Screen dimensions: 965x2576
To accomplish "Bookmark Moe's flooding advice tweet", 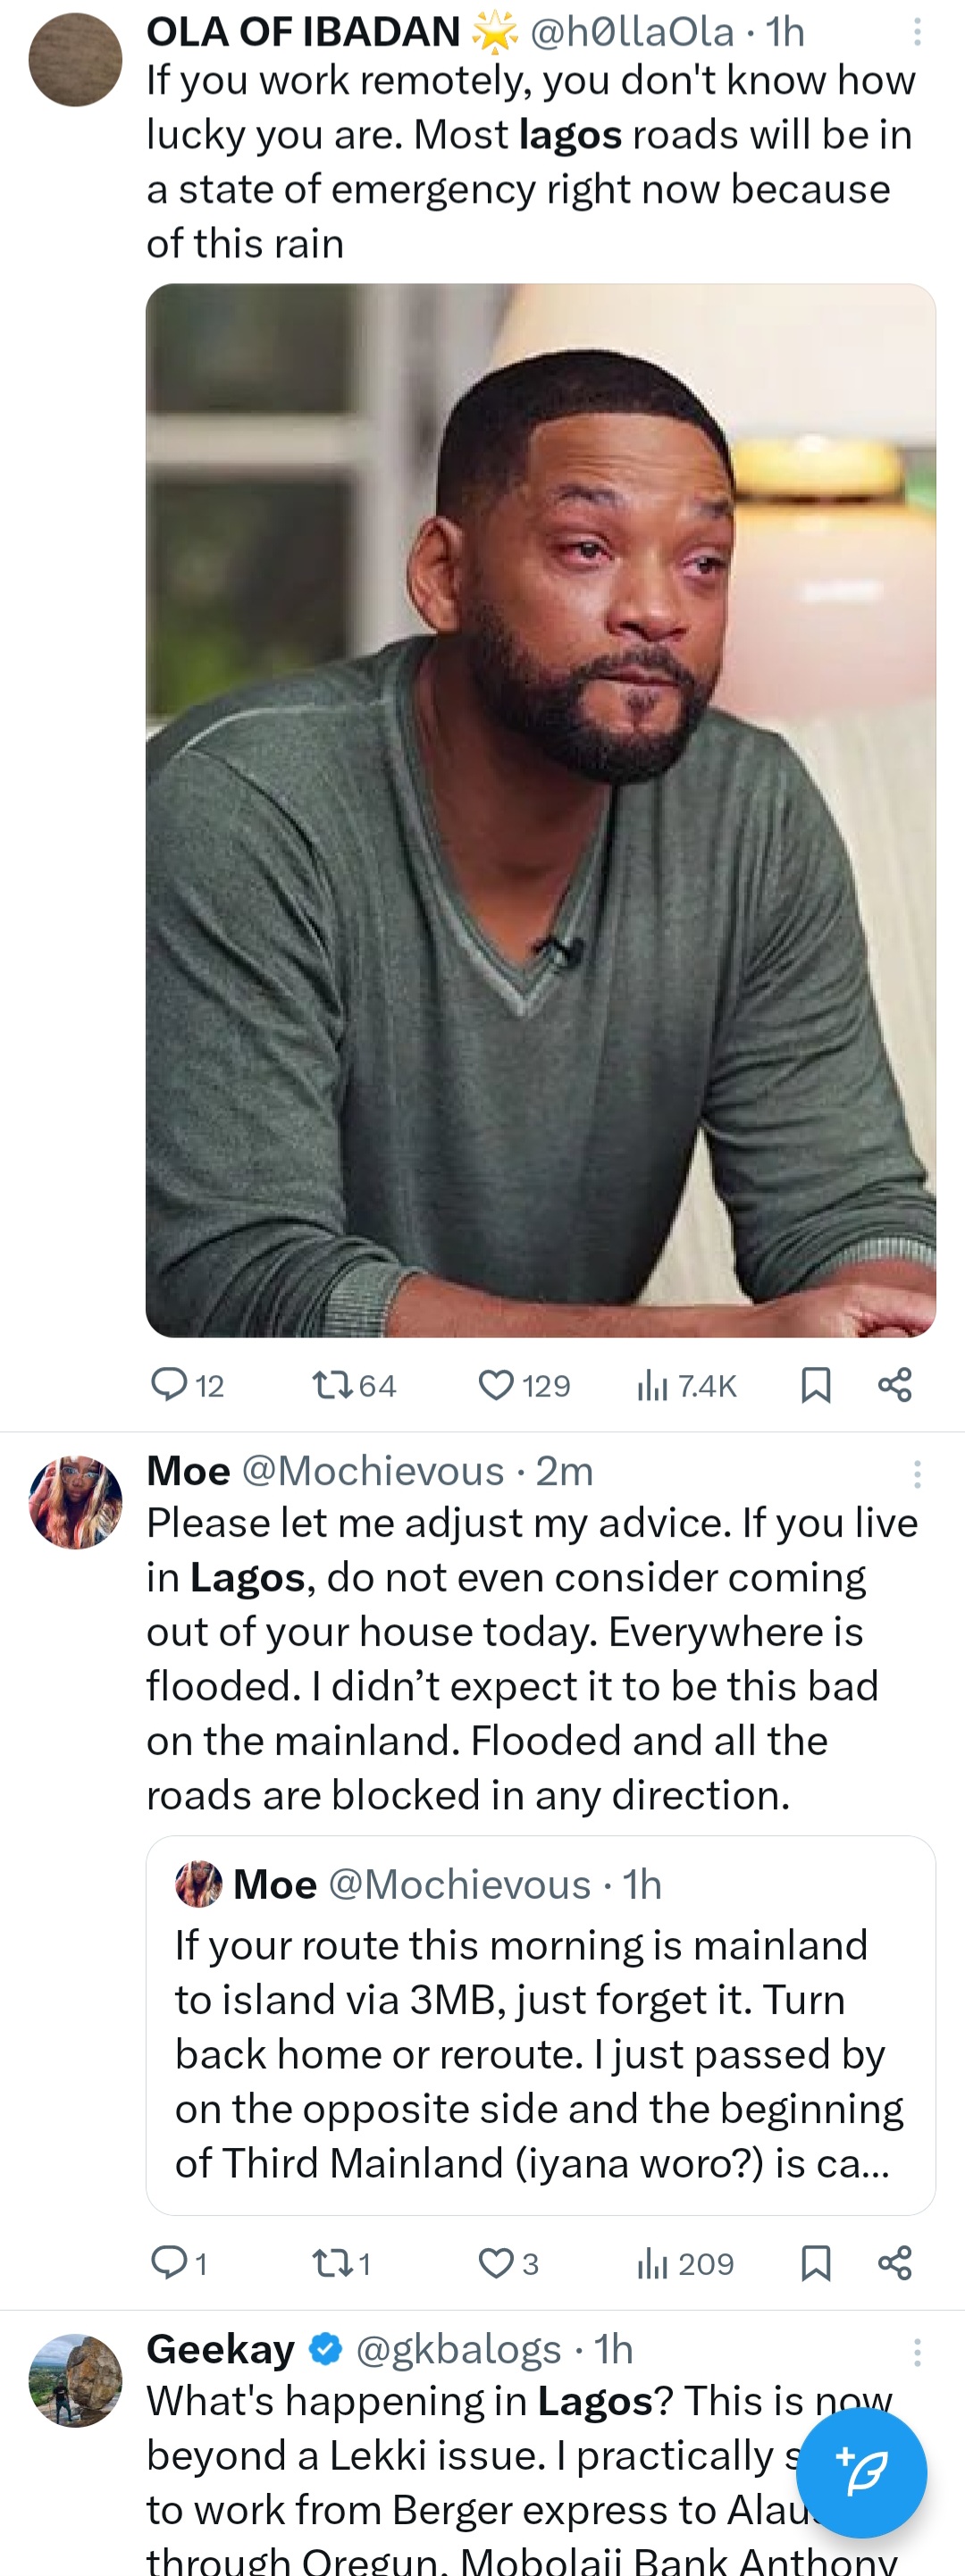I will point(816,2263).
